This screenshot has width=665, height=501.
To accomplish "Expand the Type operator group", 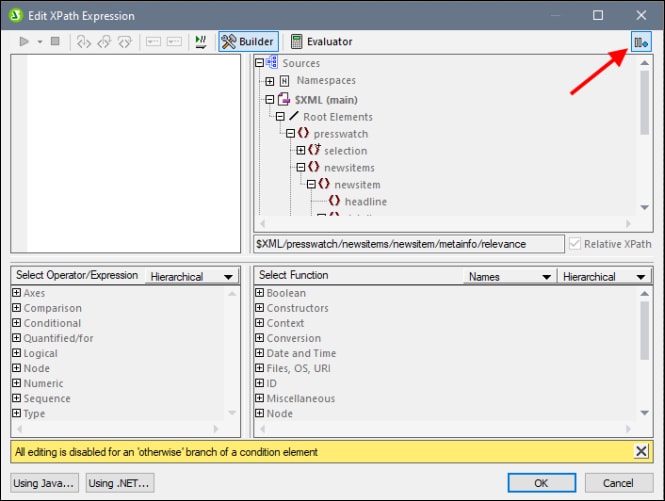I will pyautogui.click(x=16, y=413).
